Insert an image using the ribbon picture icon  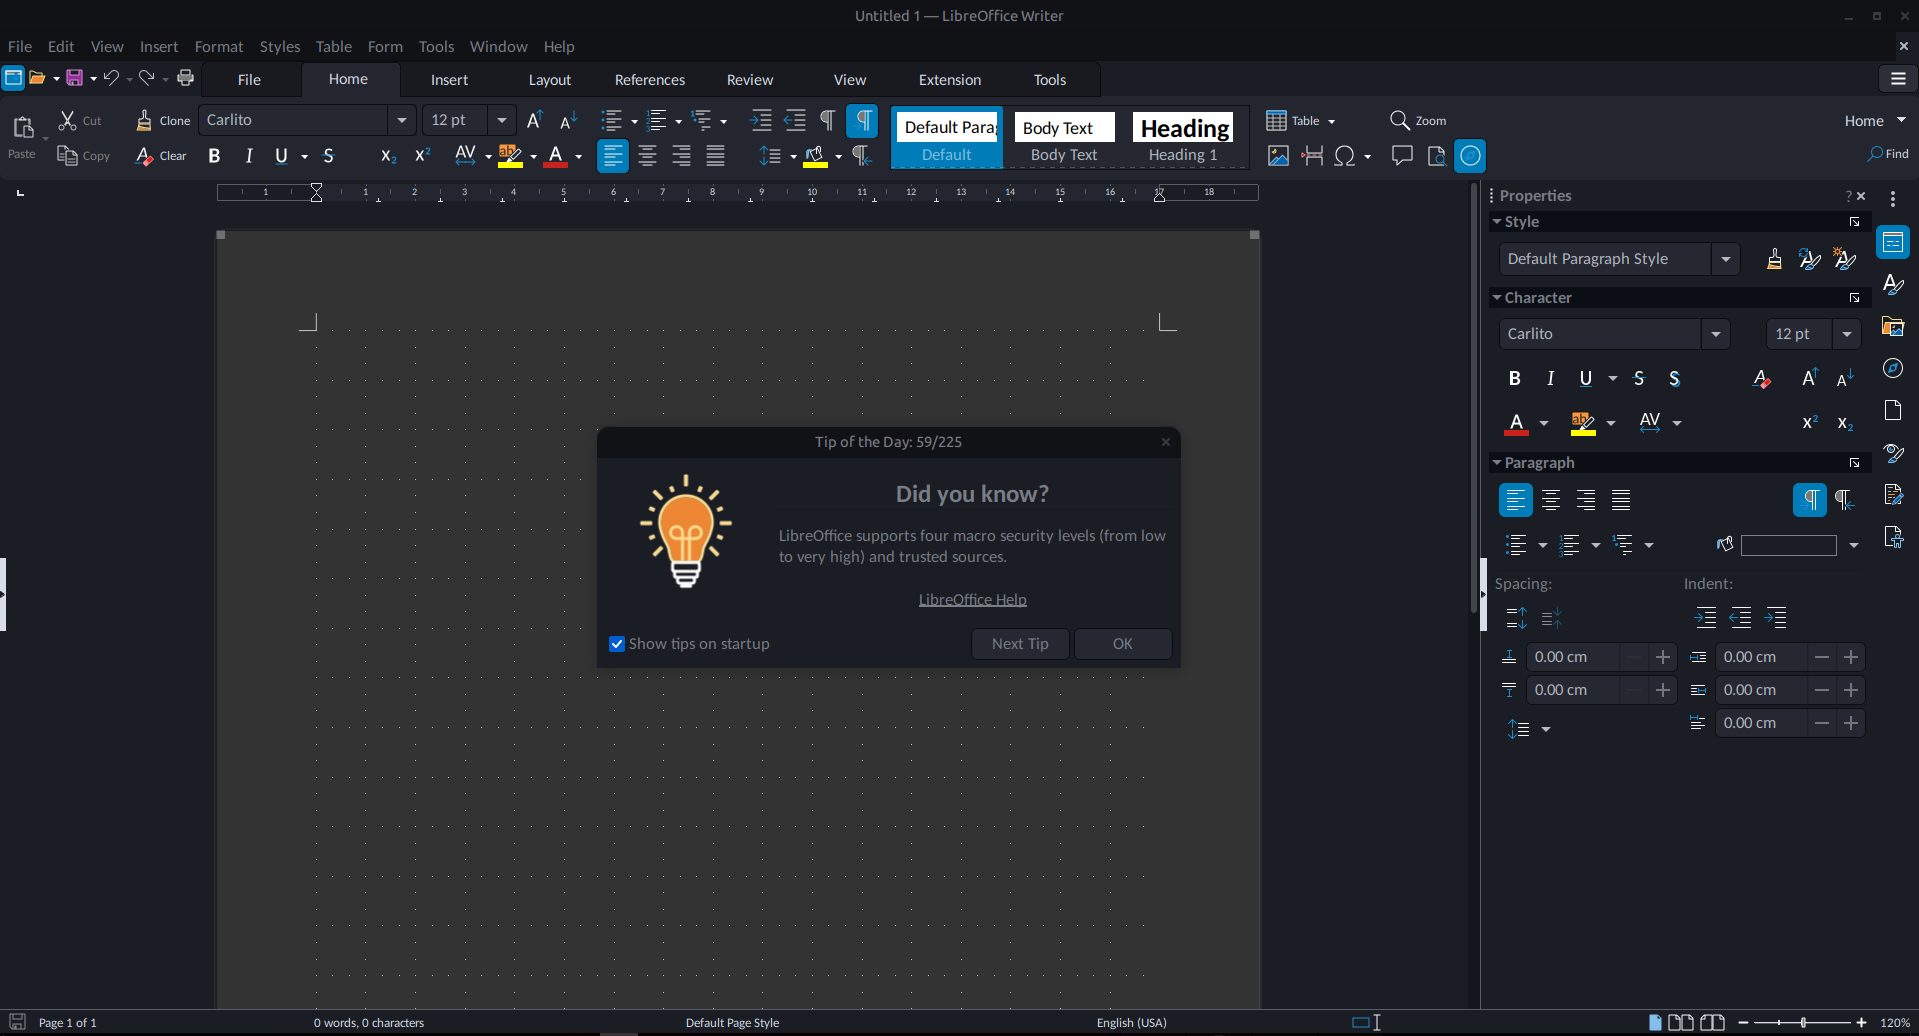[x=1278, y=156]
